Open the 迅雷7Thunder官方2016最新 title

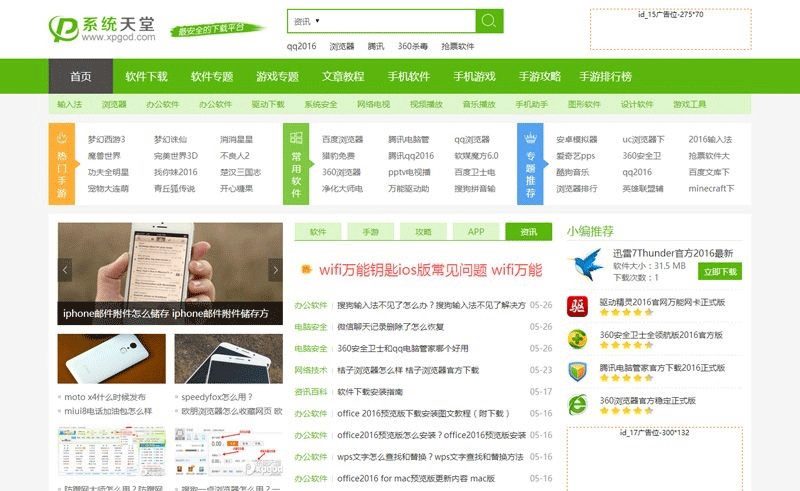click(673, 253)
